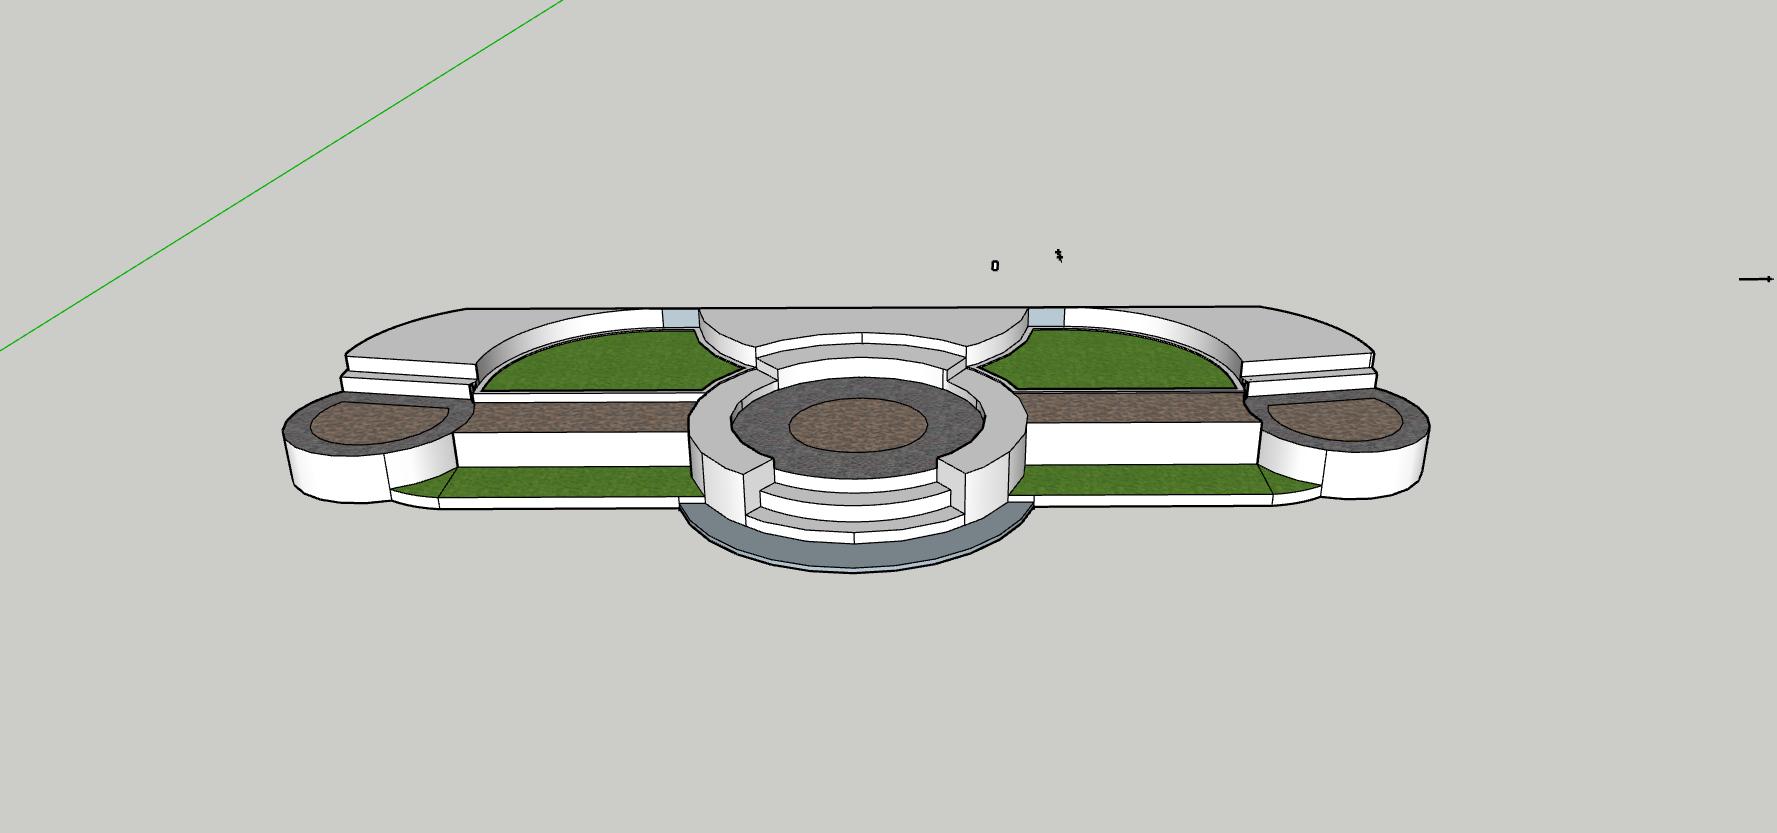Select the right light-blue panel on back wall
Image resolution: width=1777 pixels, height=833 pixels.
[x=1045, y=317]
